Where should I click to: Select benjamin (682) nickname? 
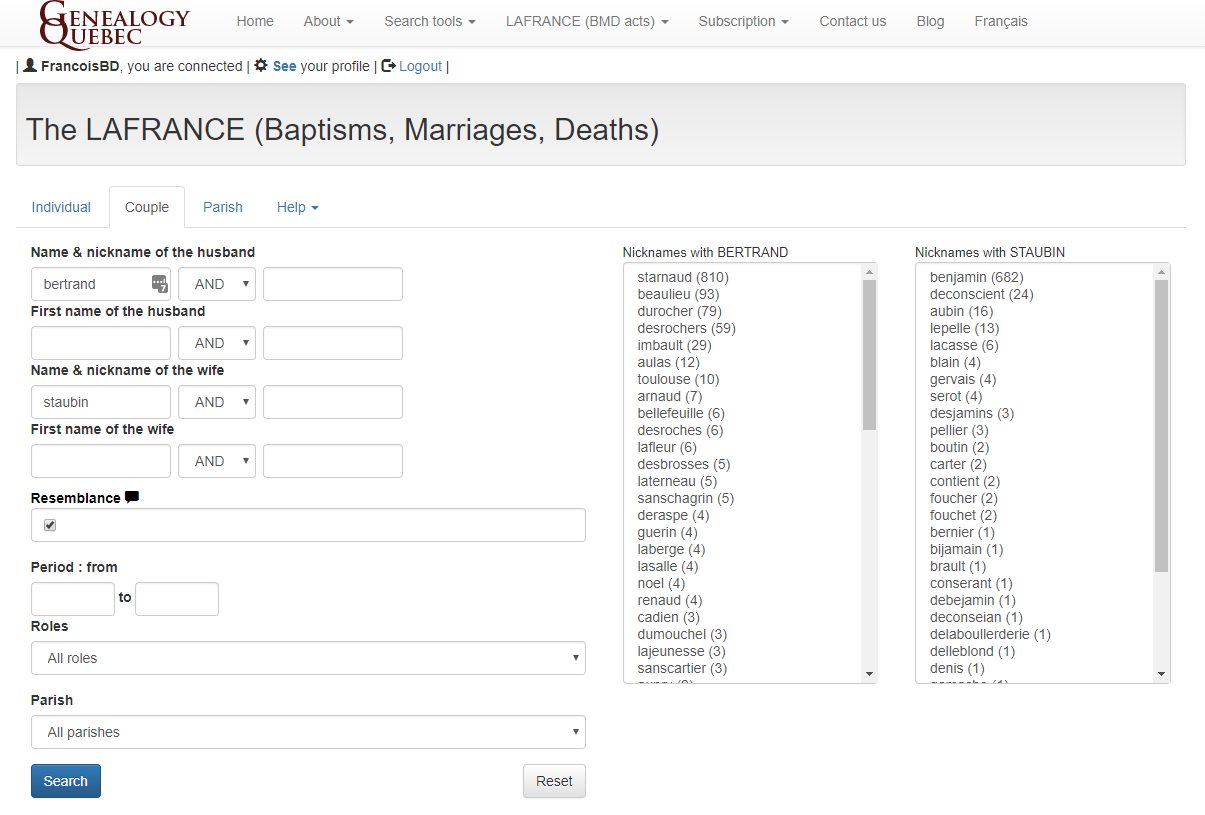point(976,277)
